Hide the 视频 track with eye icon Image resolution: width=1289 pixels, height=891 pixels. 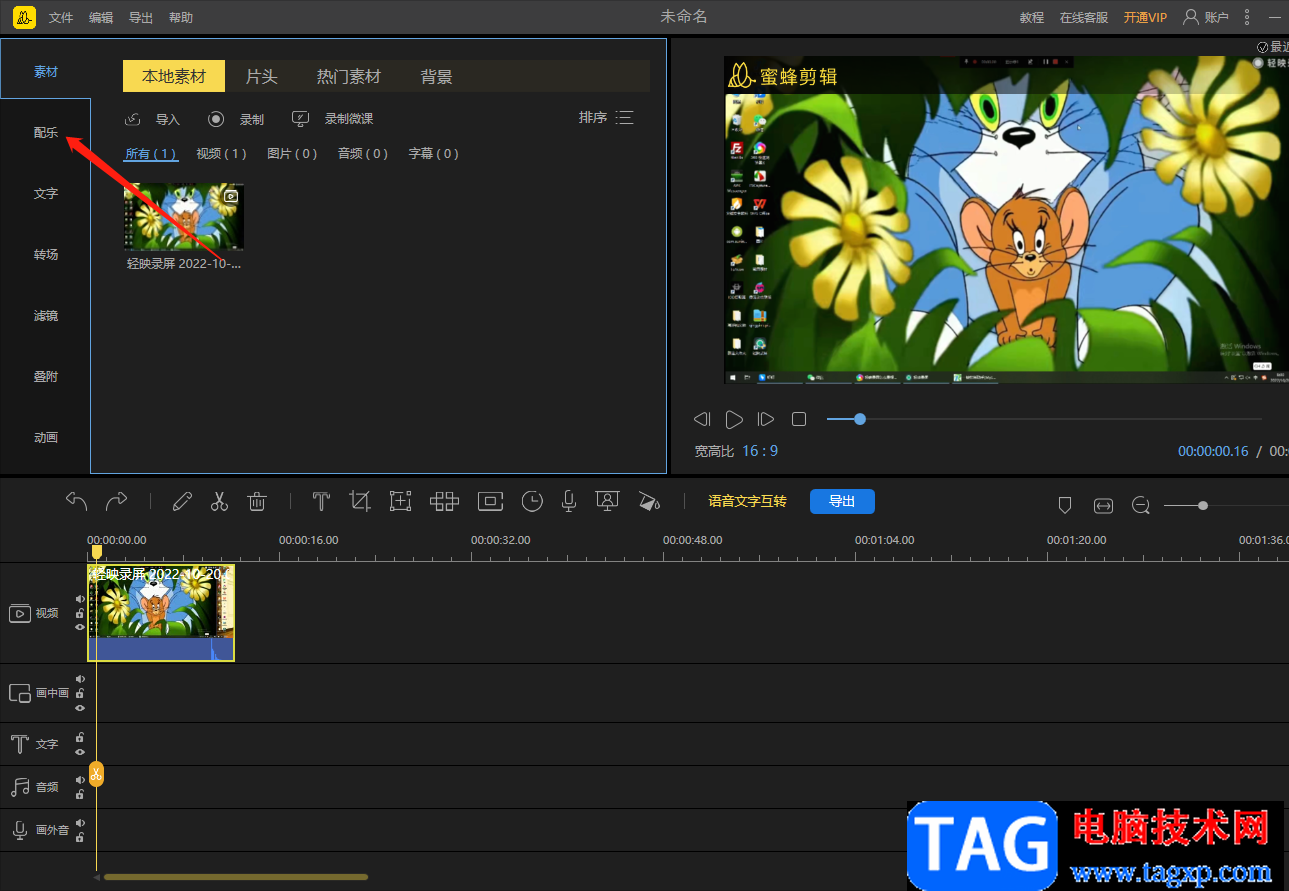tap(80, 627)
